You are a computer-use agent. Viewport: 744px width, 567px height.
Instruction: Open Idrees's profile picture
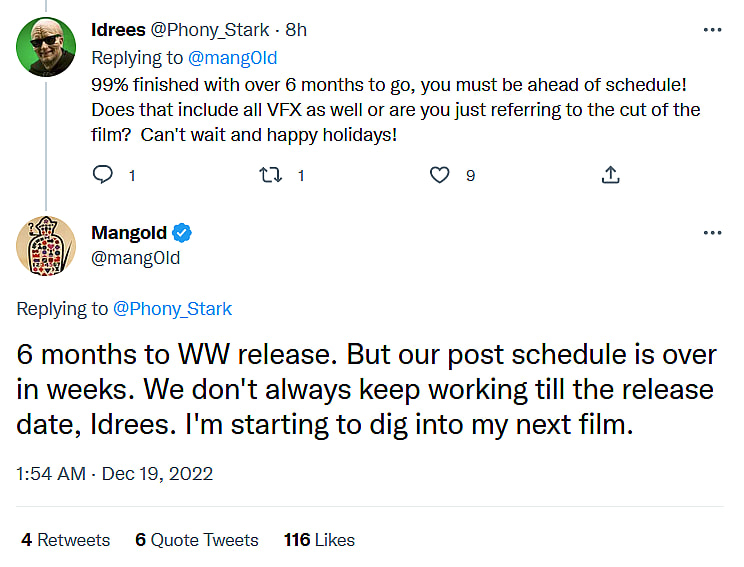tap(46, 47)
